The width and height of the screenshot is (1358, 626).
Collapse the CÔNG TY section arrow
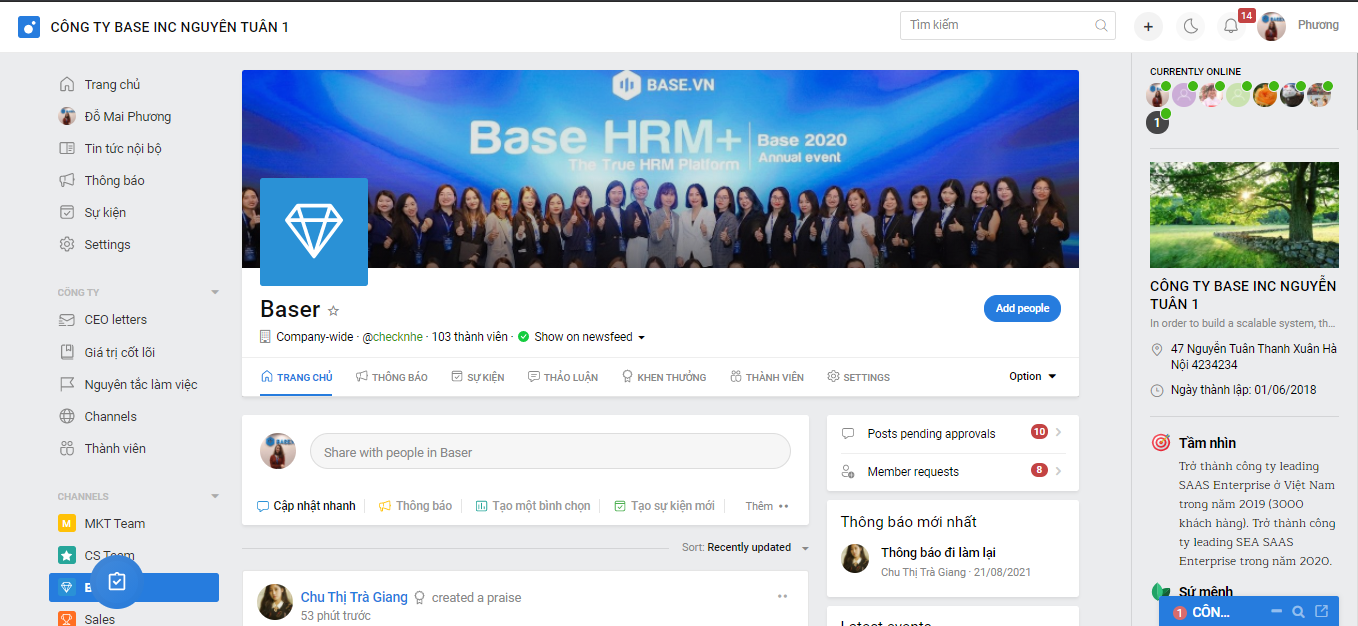[214, 293]
